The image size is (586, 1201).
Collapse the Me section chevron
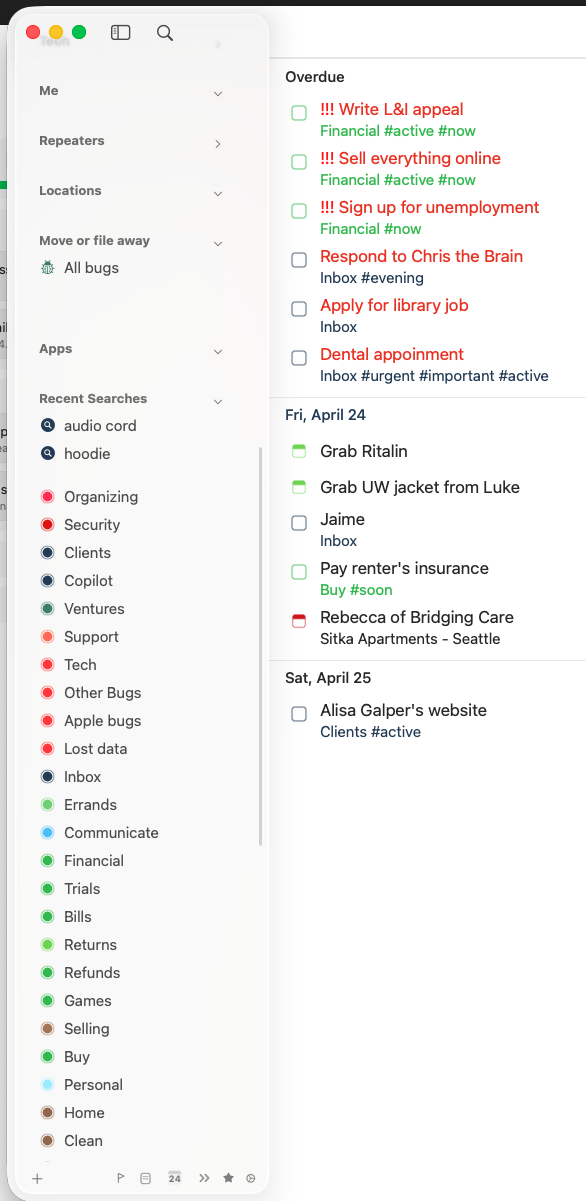tap(218, 94)
